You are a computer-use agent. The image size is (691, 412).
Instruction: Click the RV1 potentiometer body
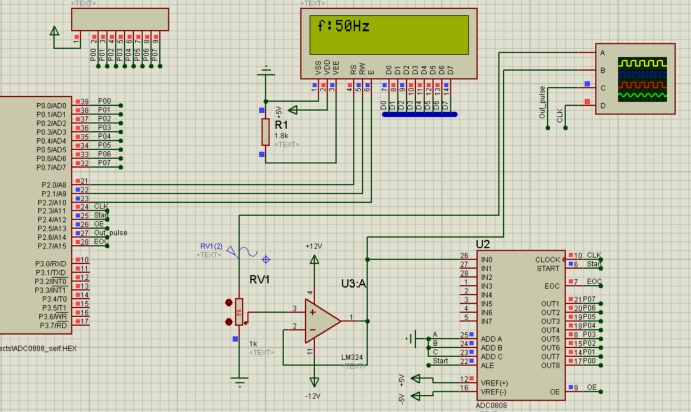[x=239, y=312]
